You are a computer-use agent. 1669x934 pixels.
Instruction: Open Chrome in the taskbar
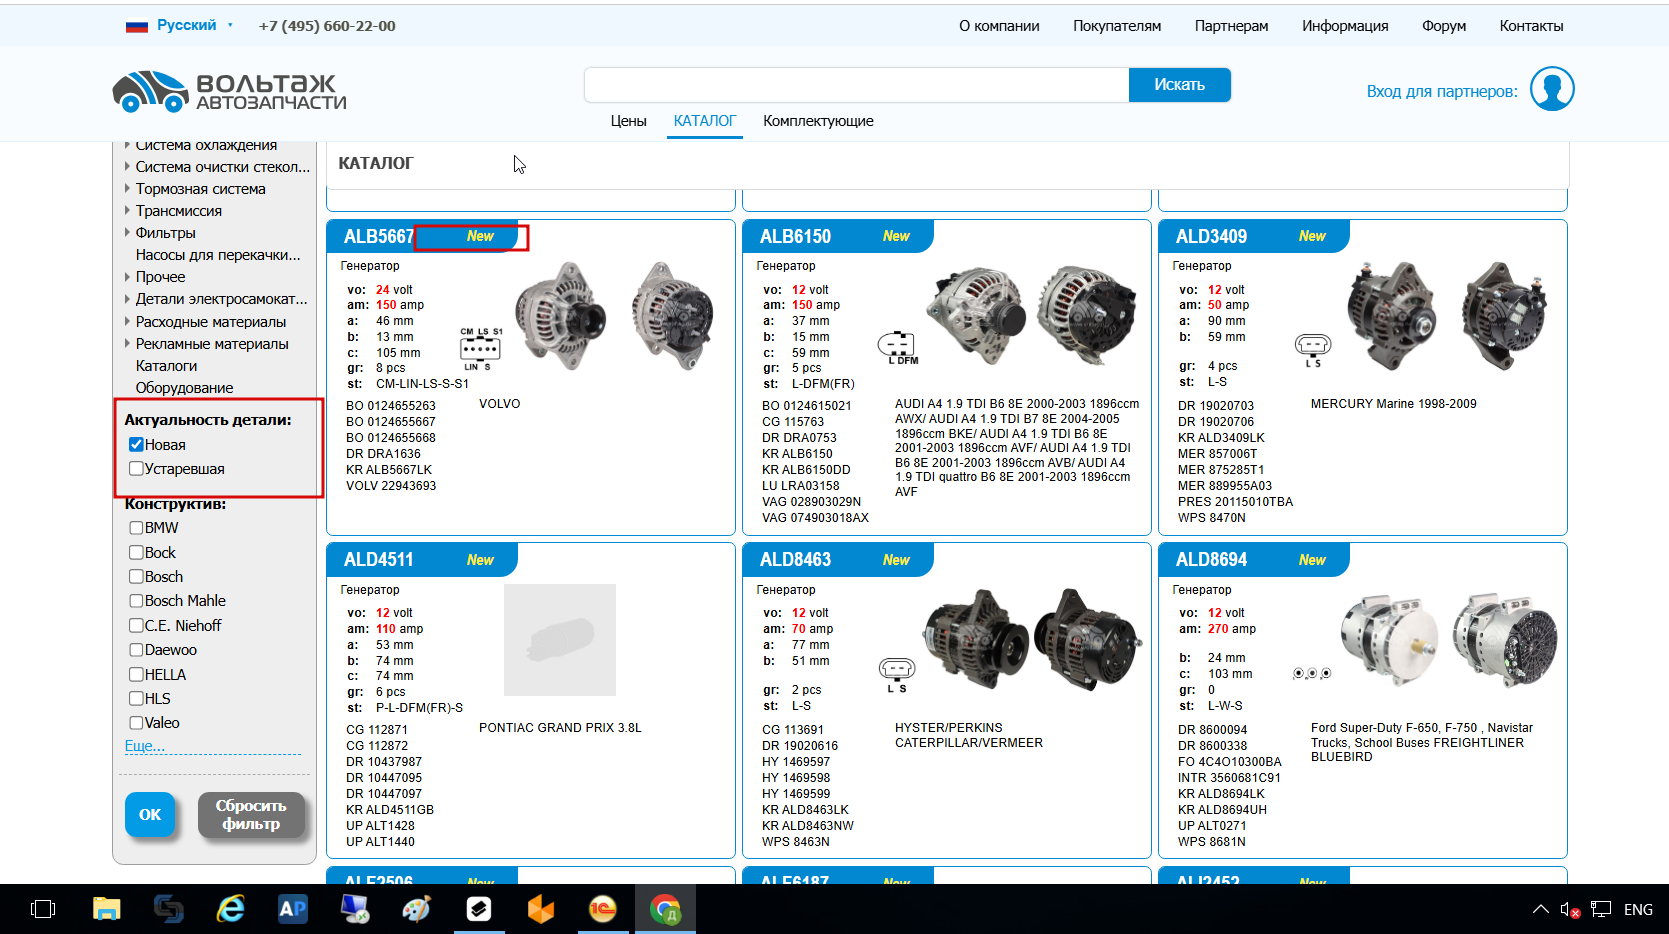(x=665, y=909)
